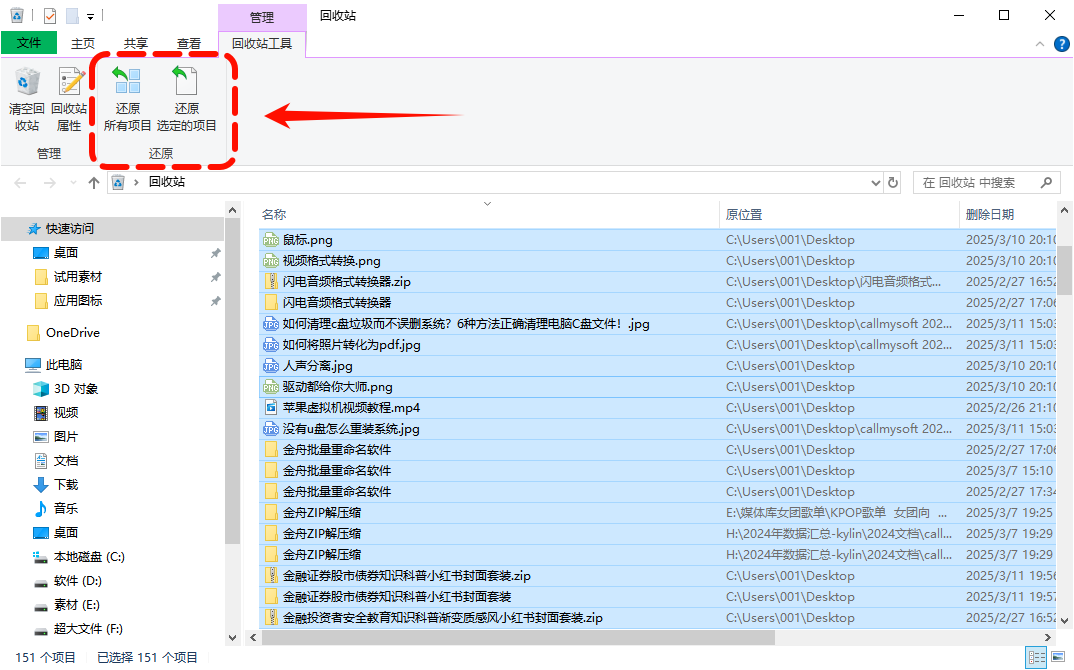Unpin 桌面 using its pin icon
The width and height of the screenshot is (1074, 670).
coord(215,253)
